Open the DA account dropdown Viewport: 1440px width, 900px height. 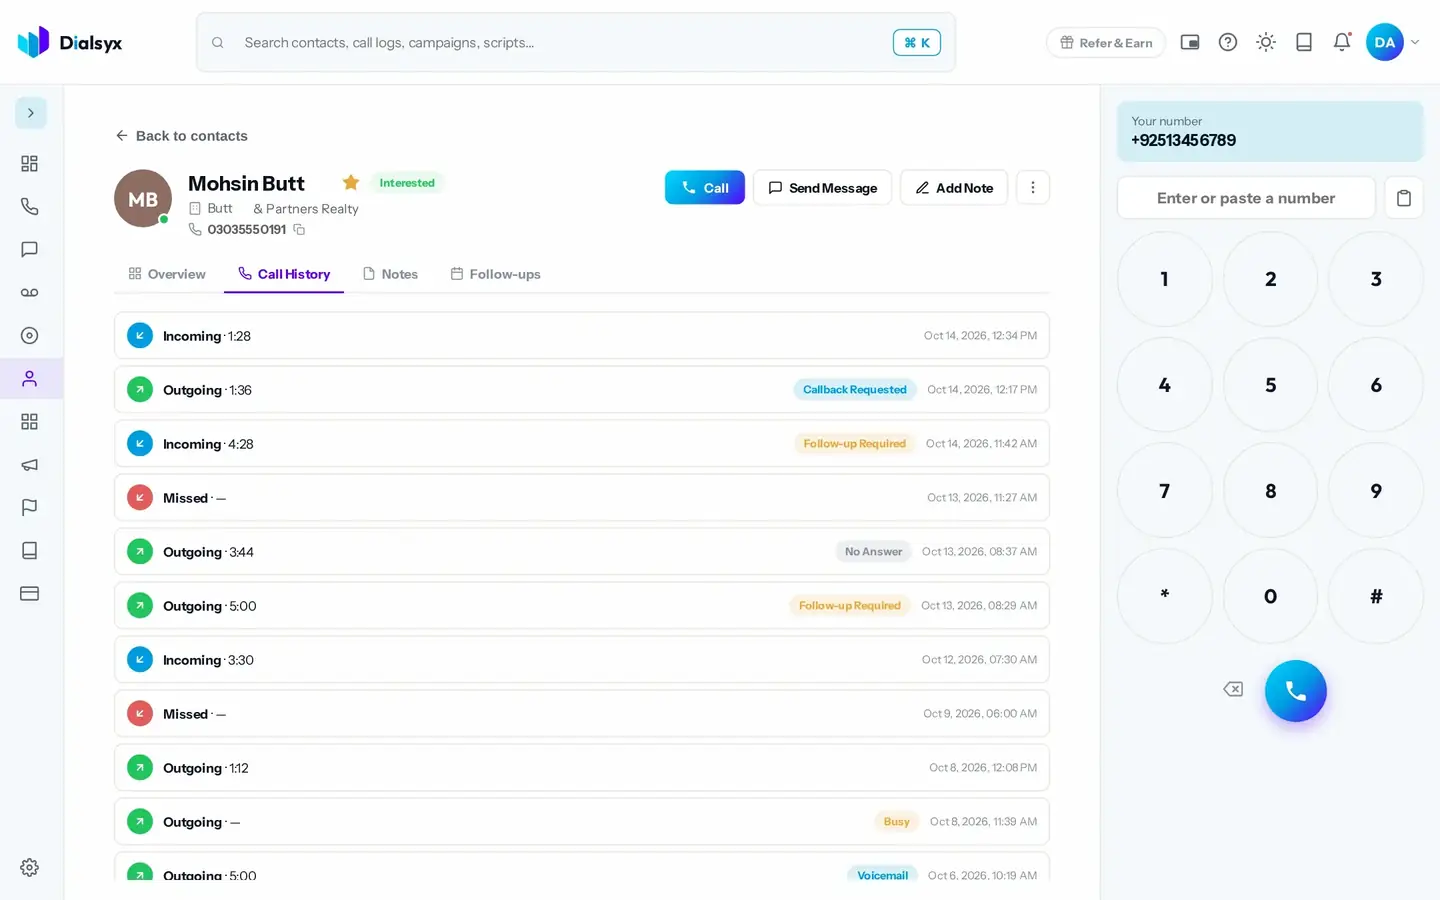[1393, 42]
